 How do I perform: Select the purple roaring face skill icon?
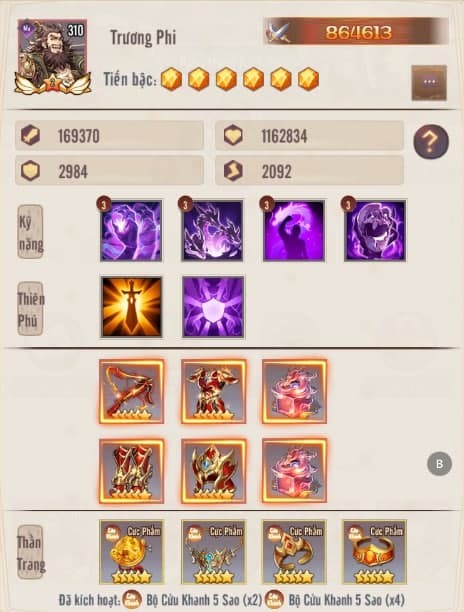(375, 231)
